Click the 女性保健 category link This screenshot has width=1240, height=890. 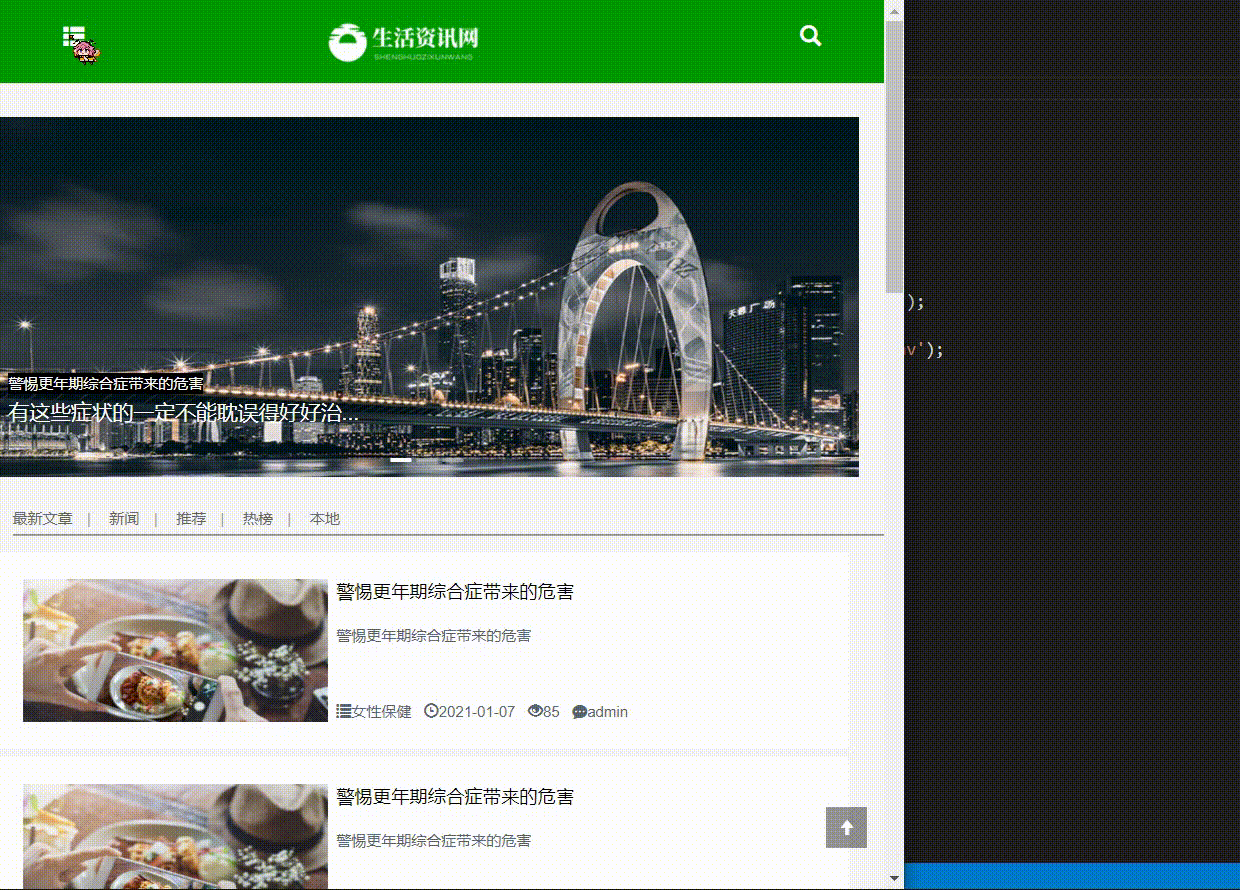click(381, 712)
